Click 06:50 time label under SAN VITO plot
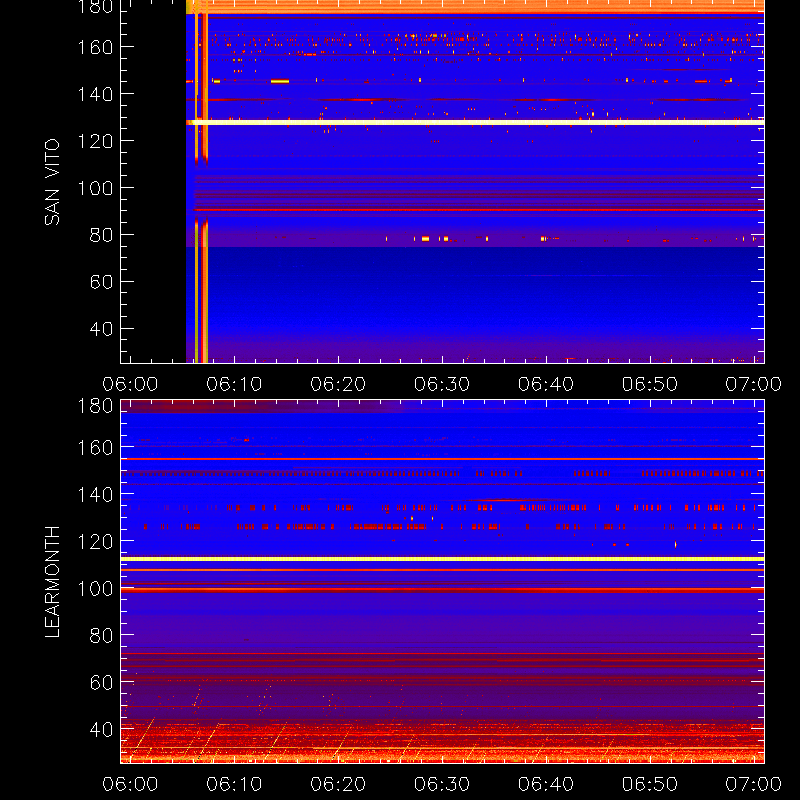The image size is (800, 800). (x=650, y=384)
